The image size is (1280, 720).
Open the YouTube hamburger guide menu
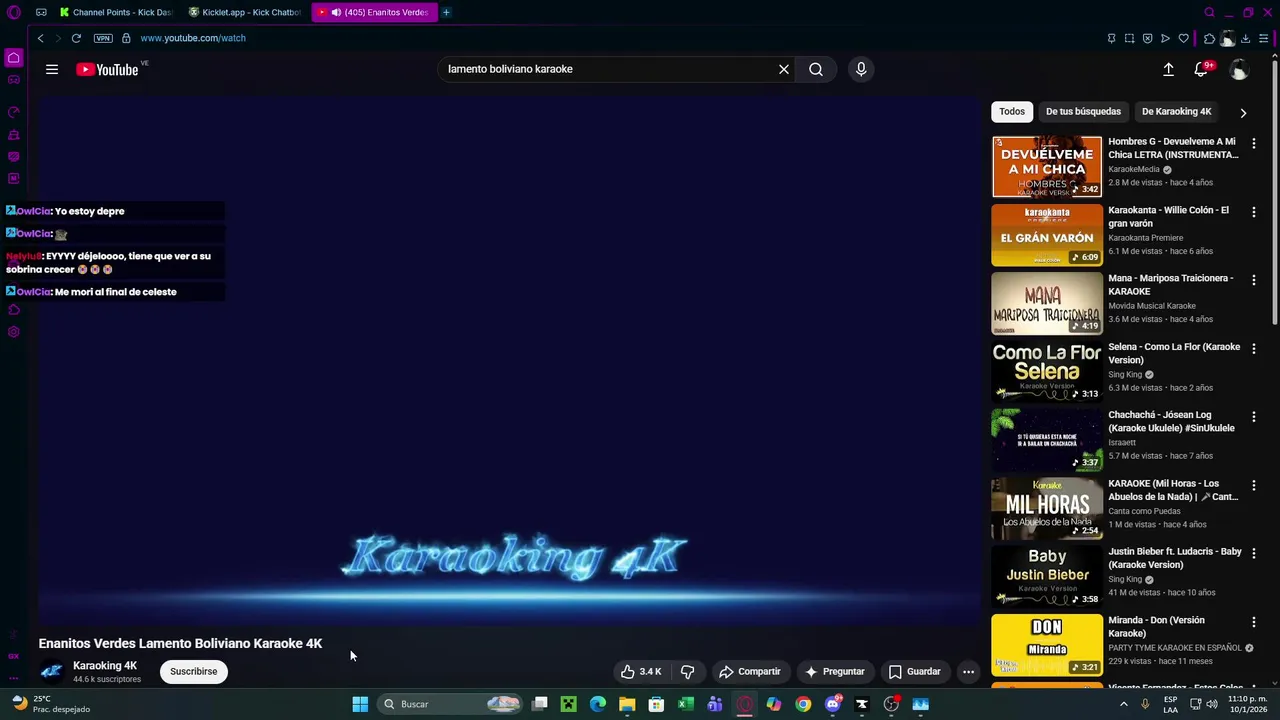52,69
